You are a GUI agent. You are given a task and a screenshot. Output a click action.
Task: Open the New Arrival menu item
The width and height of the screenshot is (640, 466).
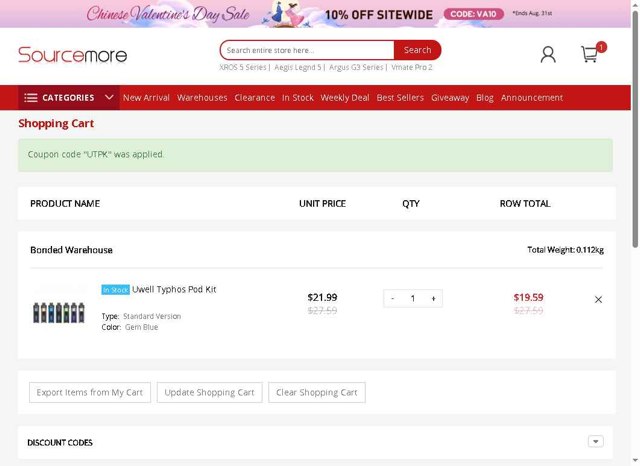(146, 98)
